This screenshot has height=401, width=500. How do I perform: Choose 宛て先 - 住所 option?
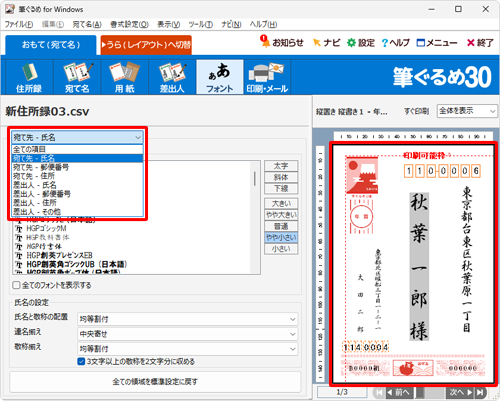tap(77, 176)
